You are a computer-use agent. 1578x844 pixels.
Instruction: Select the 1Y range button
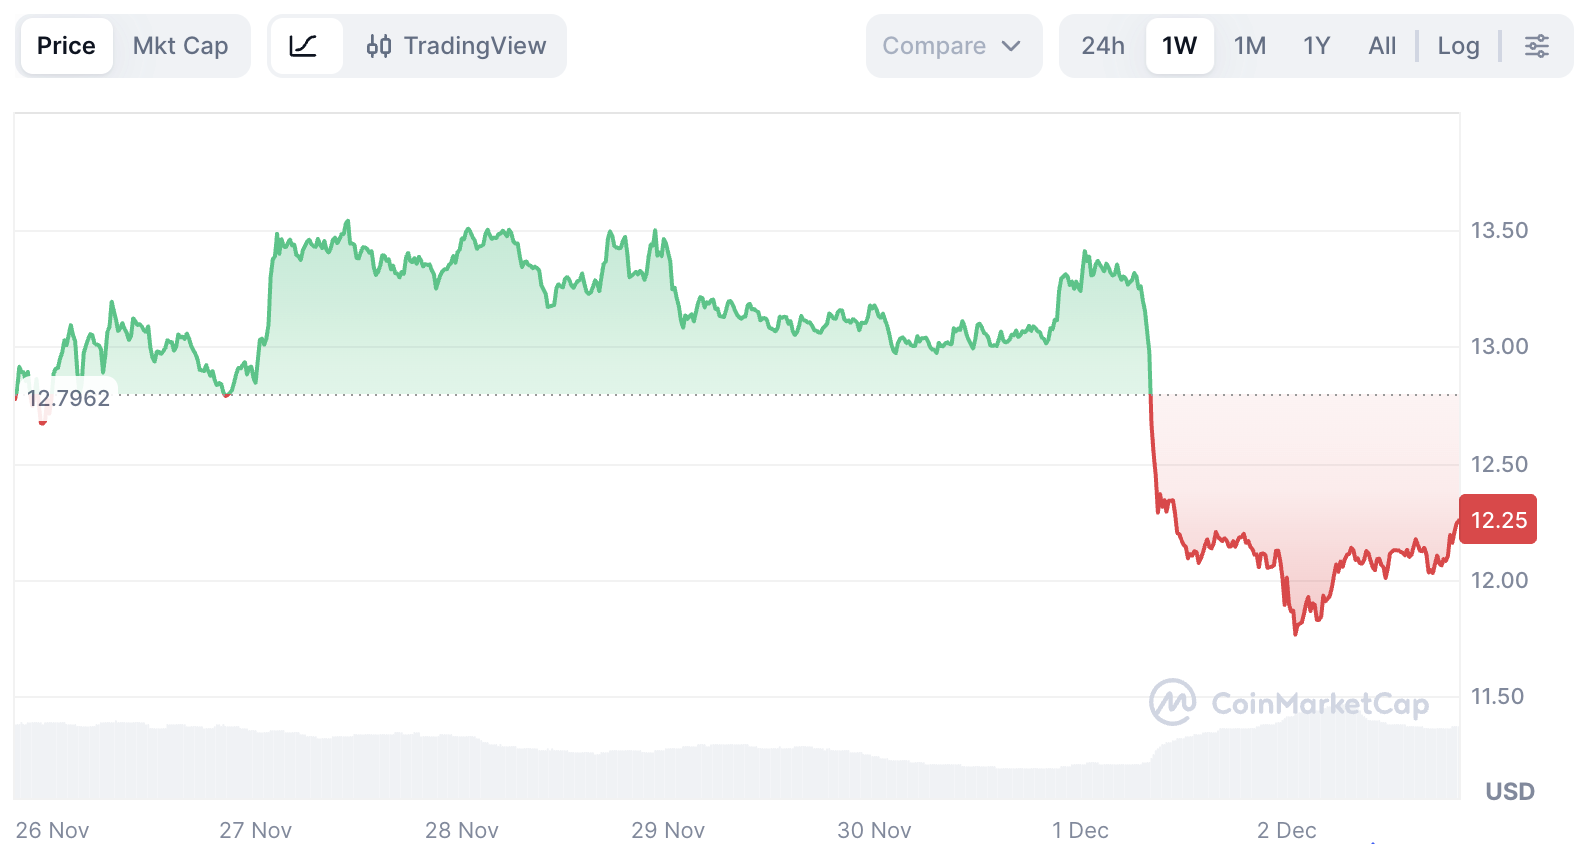[x=1316, y=45]
